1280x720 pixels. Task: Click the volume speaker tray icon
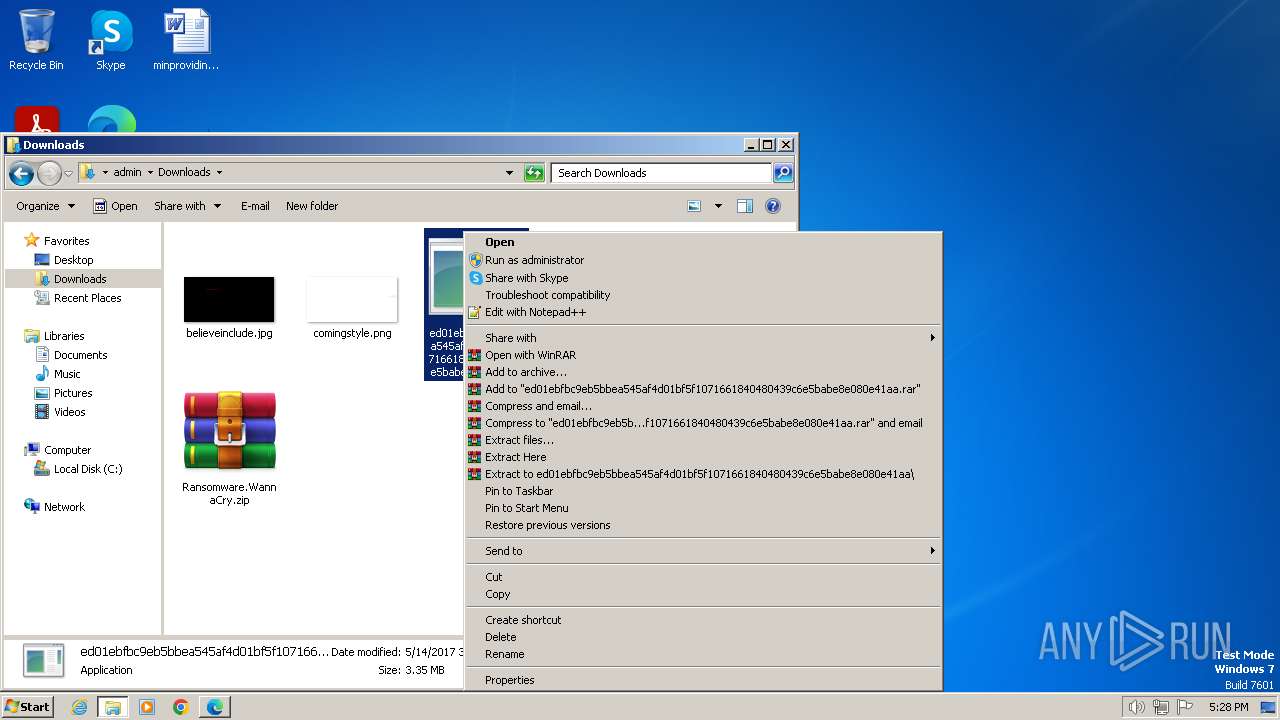[x=1136, y=707]
